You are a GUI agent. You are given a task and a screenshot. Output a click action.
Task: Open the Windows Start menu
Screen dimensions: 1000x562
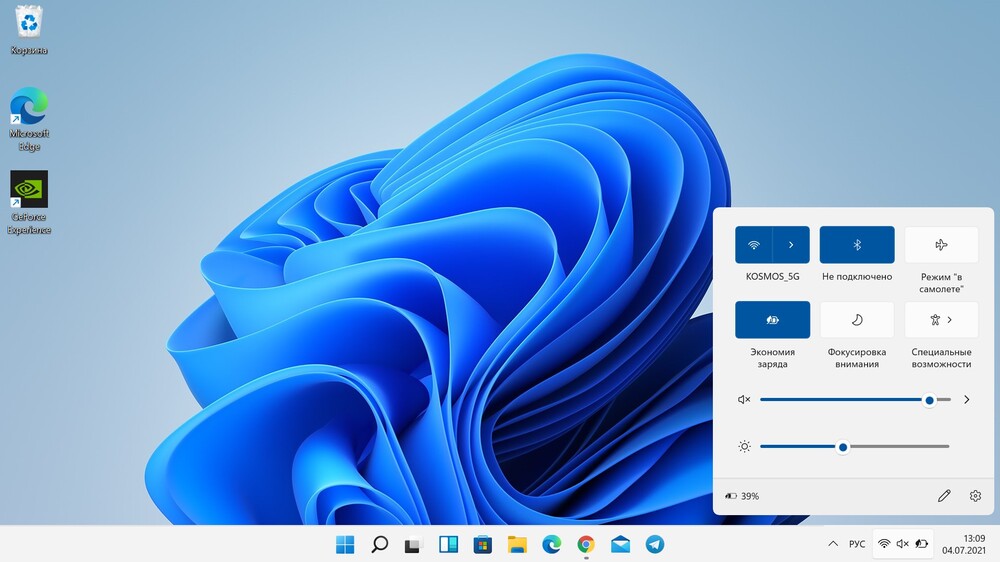tap(345, 544)
